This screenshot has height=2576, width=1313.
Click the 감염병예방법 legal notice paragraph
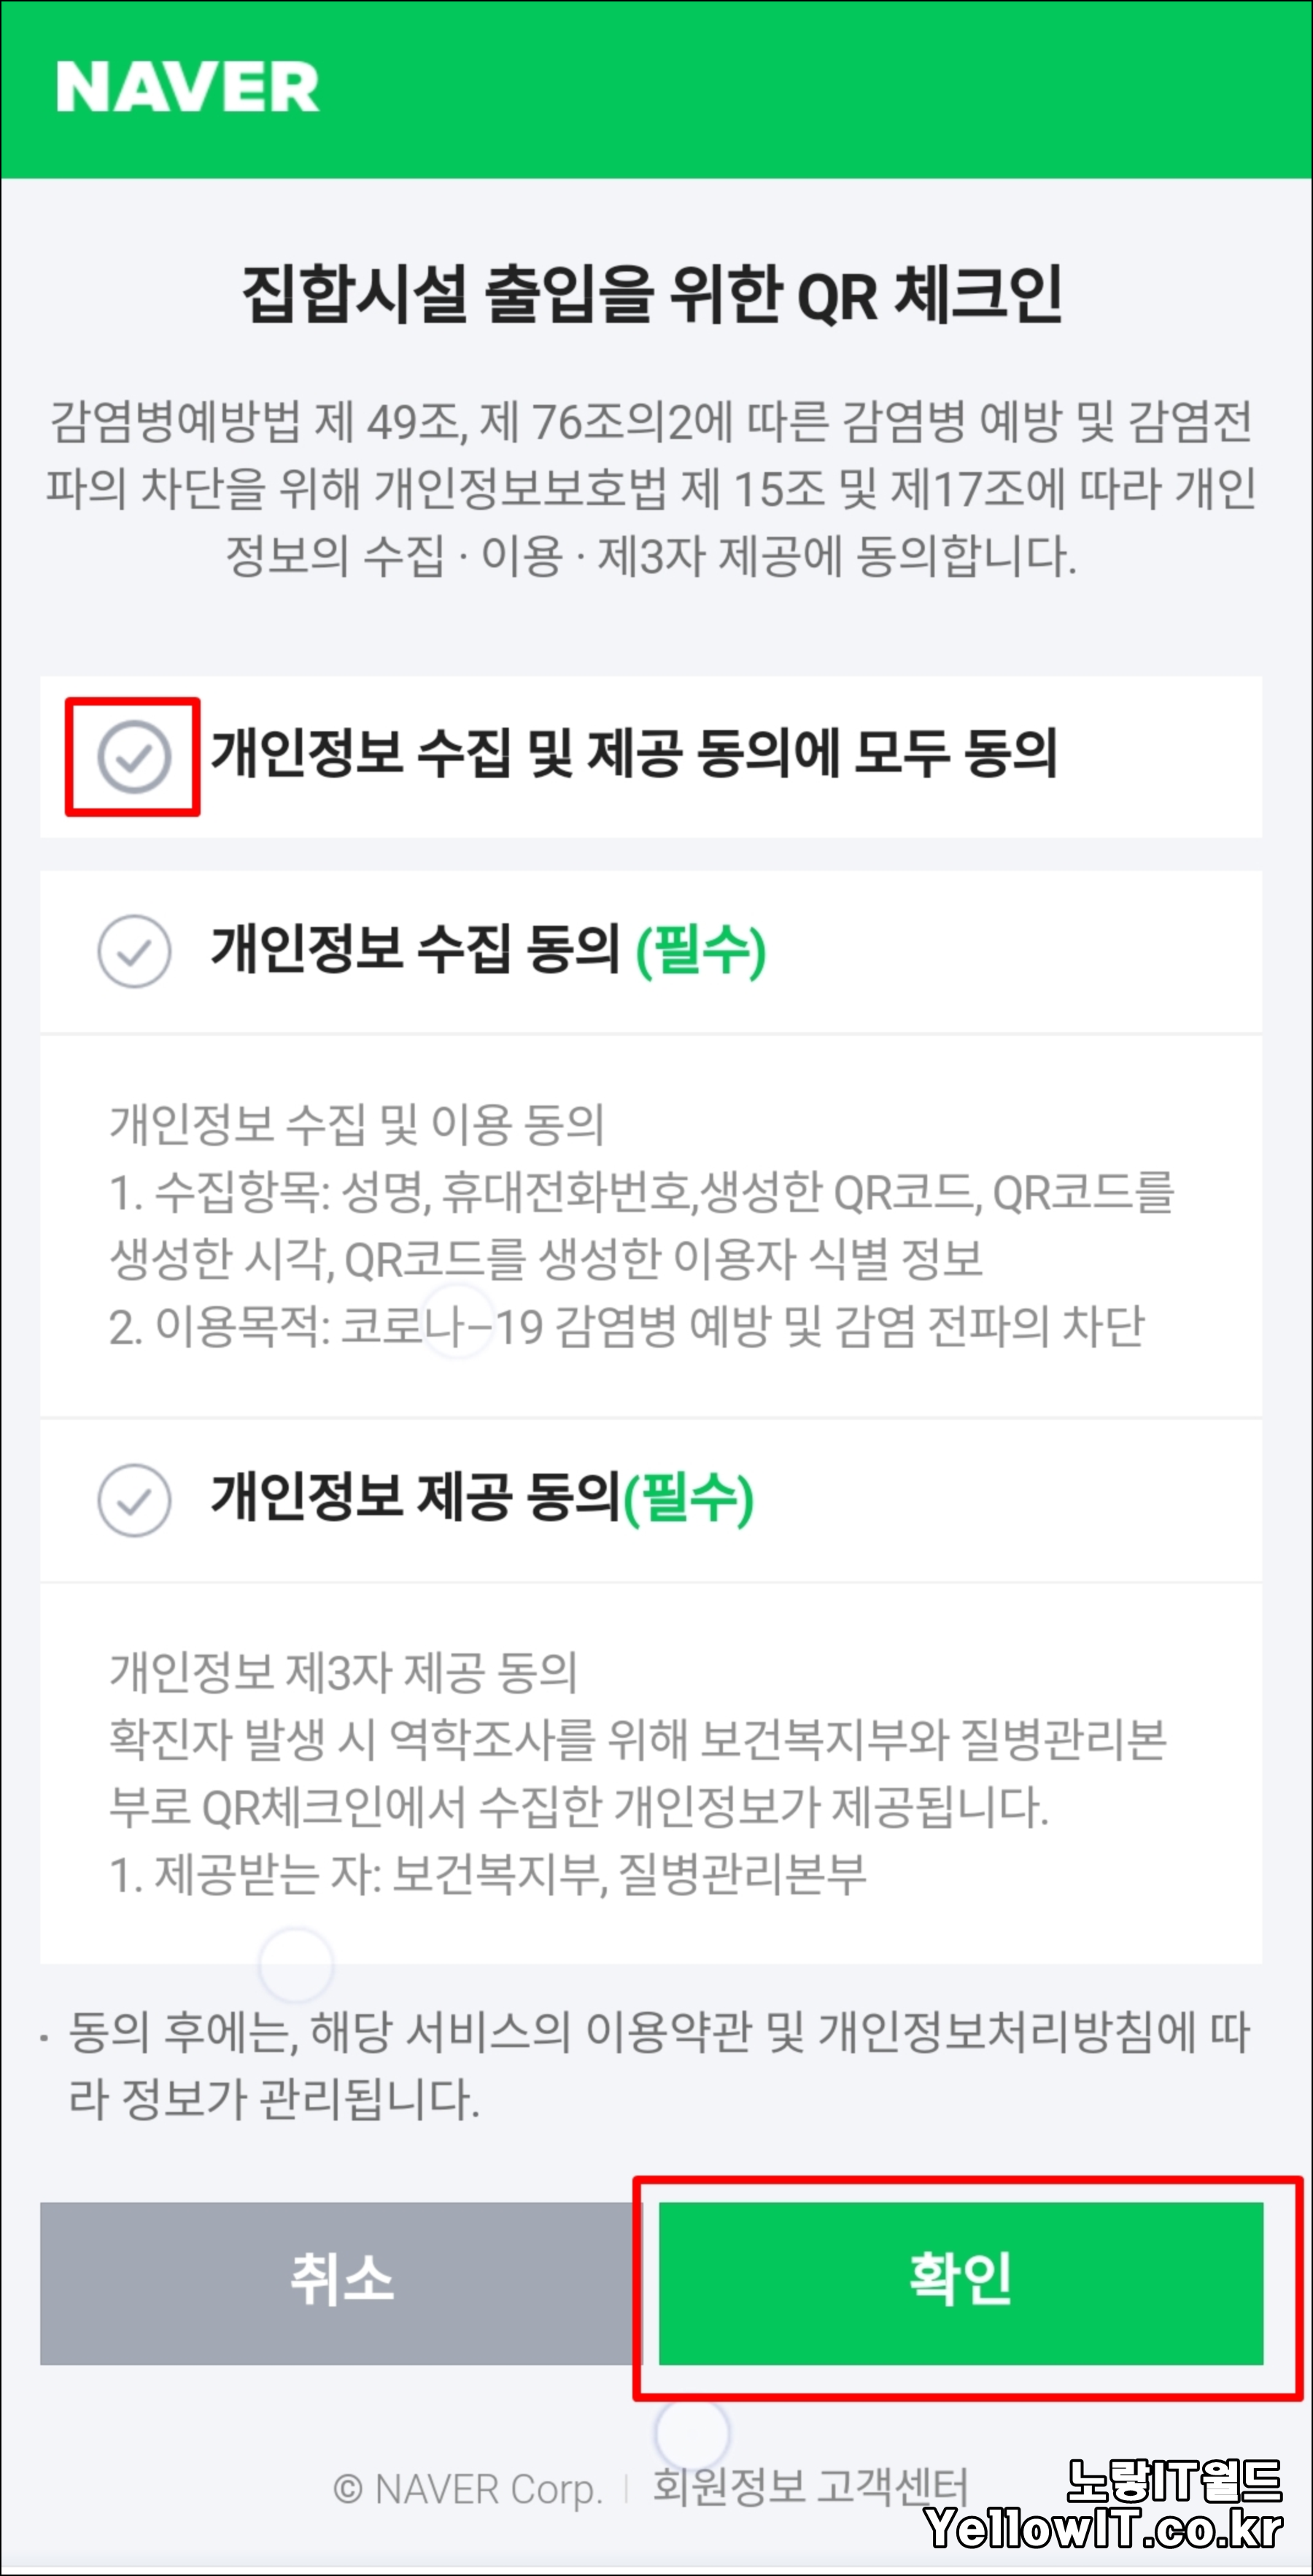coord(652,488)
